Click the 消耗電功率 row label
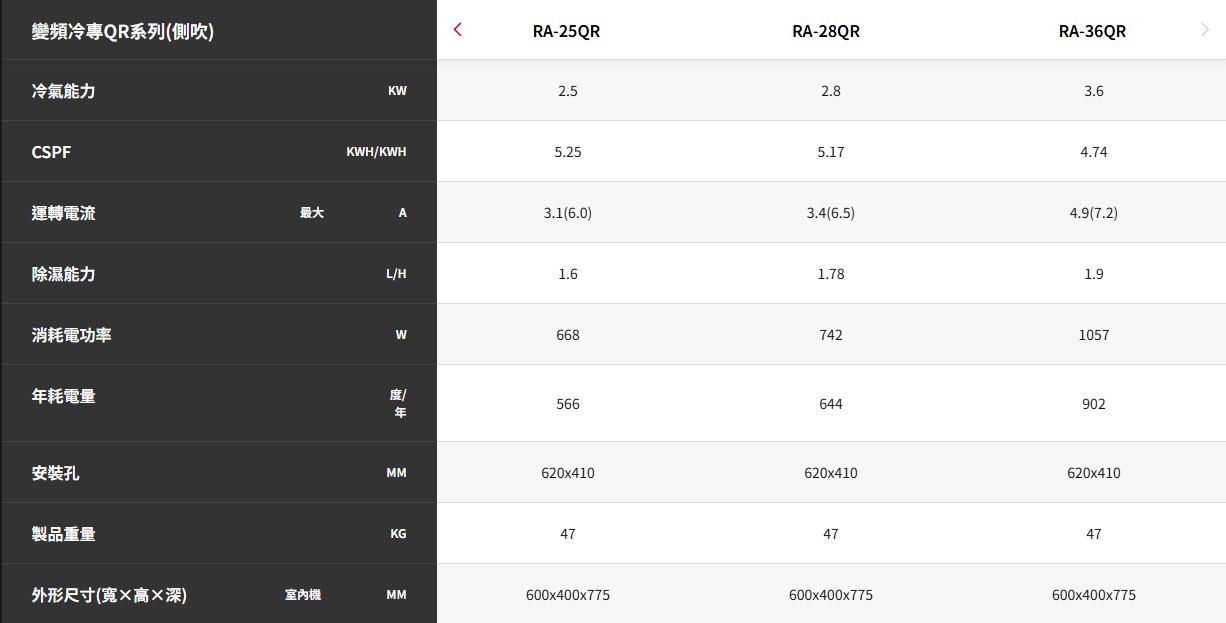 tap(72, 335)
